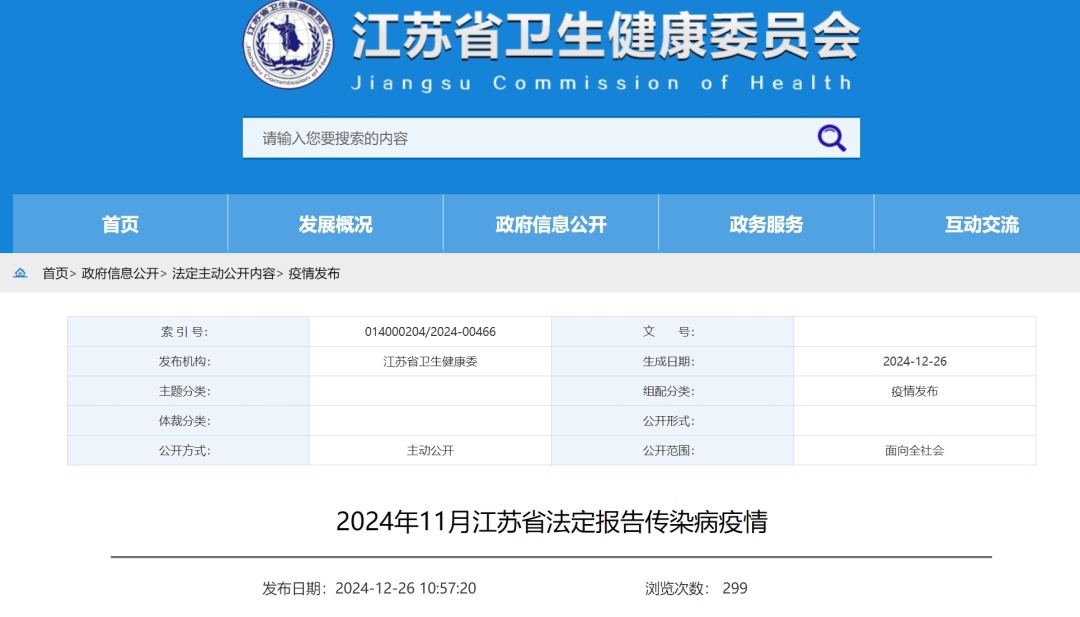Select the 首页 navigation menu item

119,224
